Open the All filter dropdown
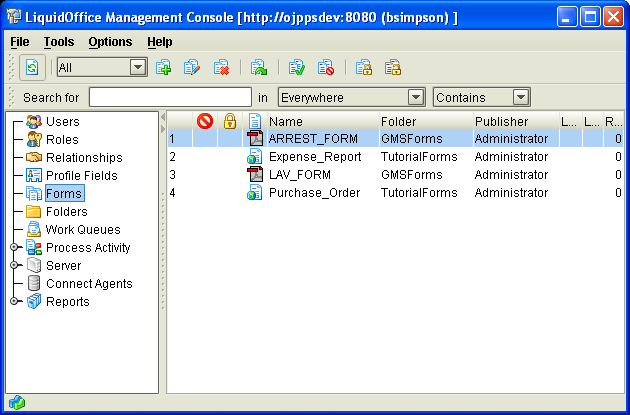This screenshot has height=415, width=630. (138, 67)
